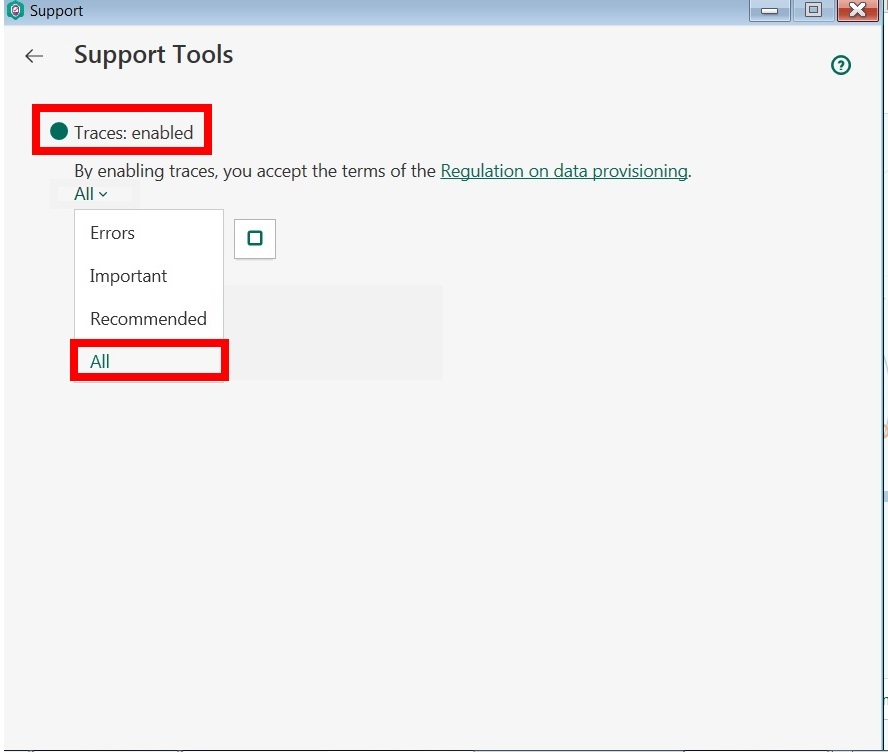
Task: Click the Support title bar text
Action: click(x=57, y=11)
